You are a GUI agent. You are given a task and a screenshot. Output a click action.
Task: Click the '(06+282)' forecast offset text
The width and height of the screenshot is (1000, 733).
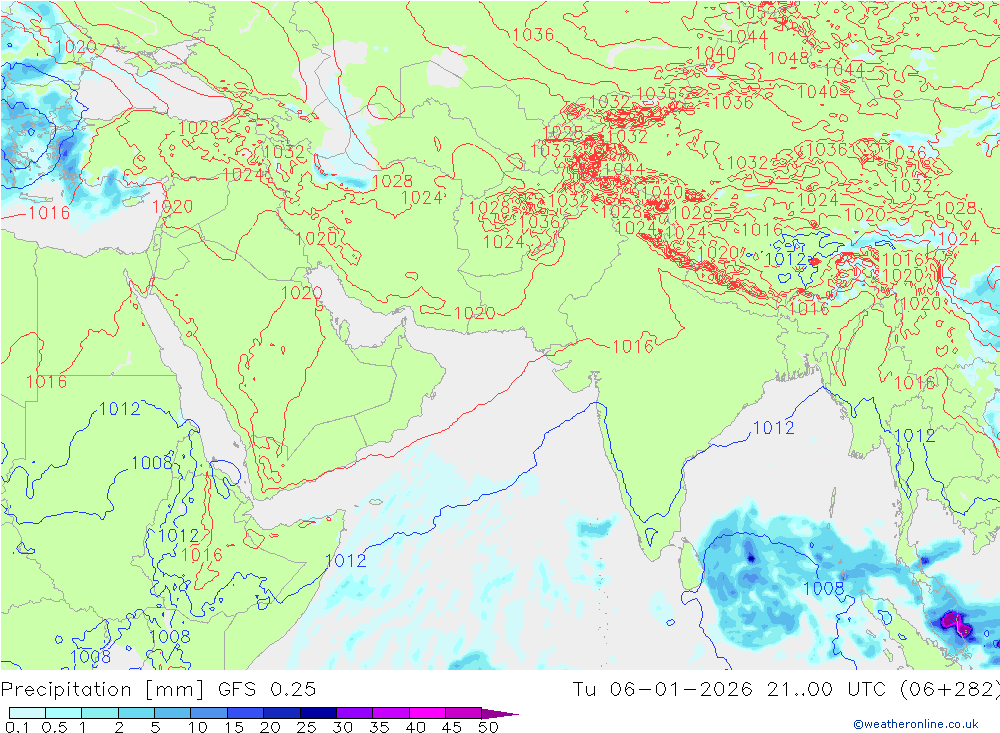950,689
